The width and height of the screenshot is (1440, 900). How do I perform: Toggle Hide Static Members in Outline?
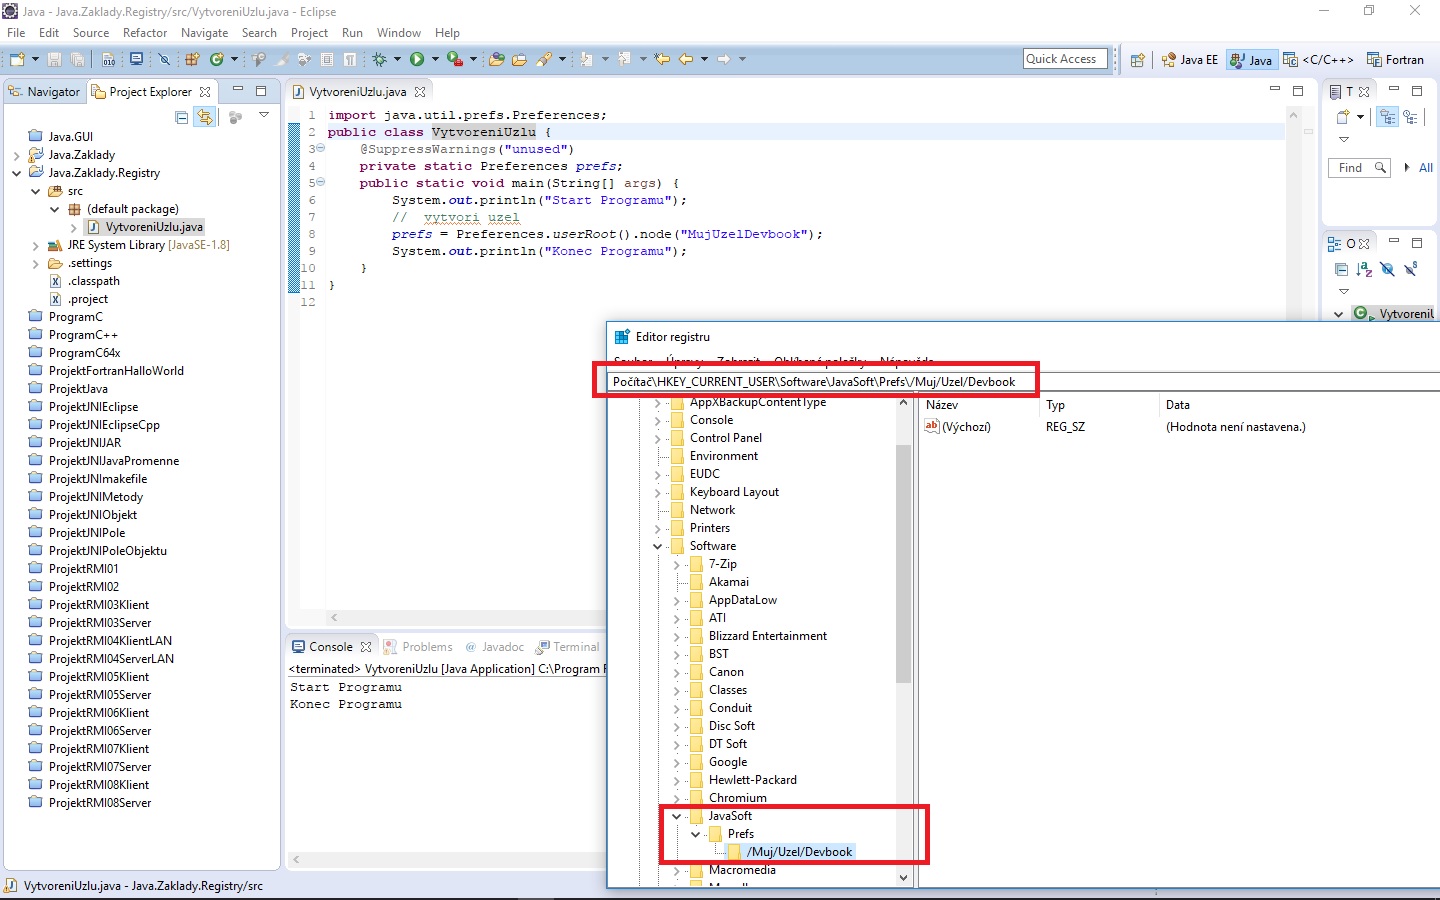tap(1410, 269)
